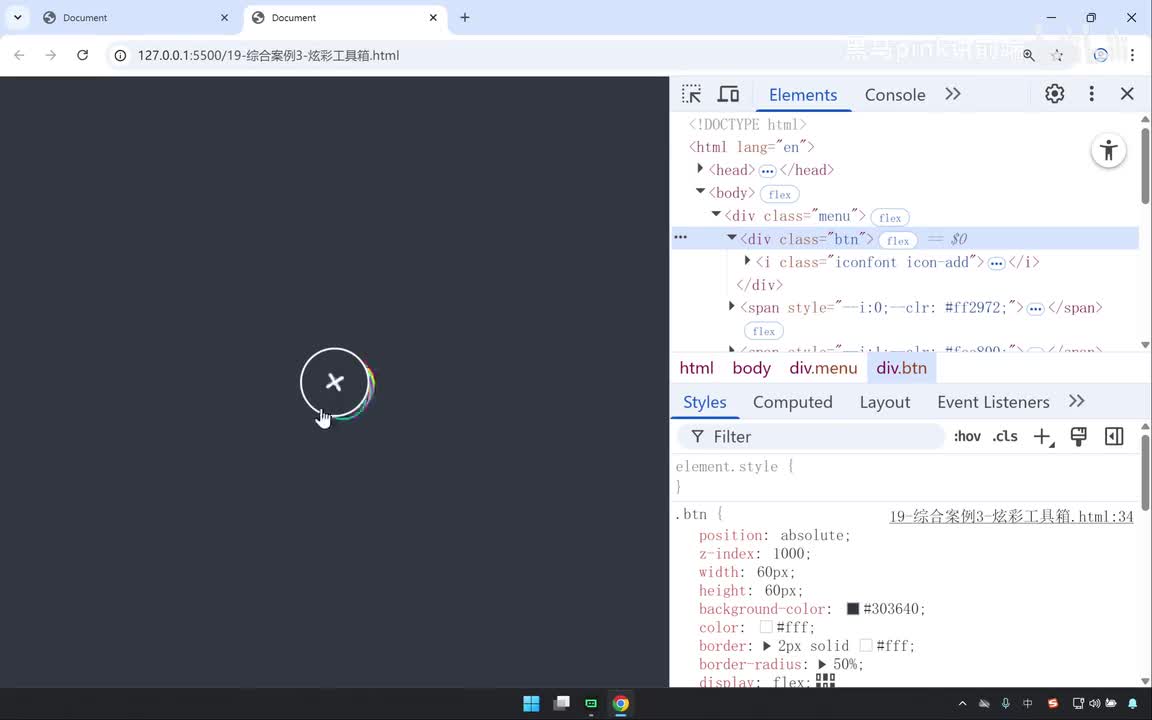Expand the border shorthand property triangle
This screenshot has width=1152, height=720.
766,646
